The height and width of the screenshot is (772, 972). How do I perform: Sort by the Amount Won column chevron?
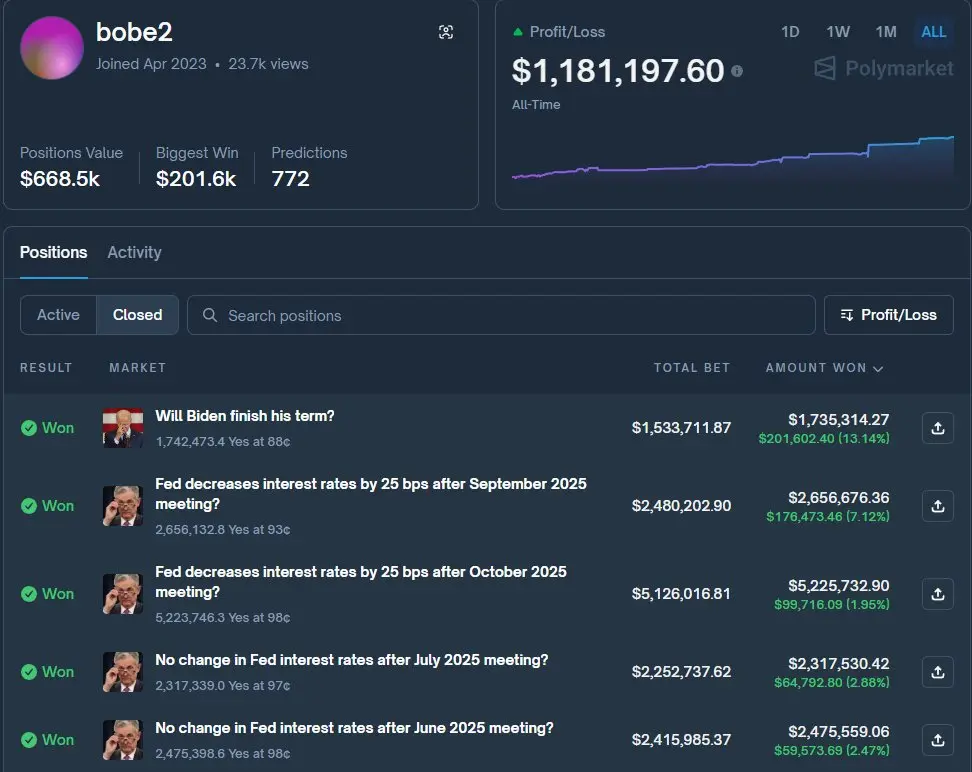(x=878, y=368)
